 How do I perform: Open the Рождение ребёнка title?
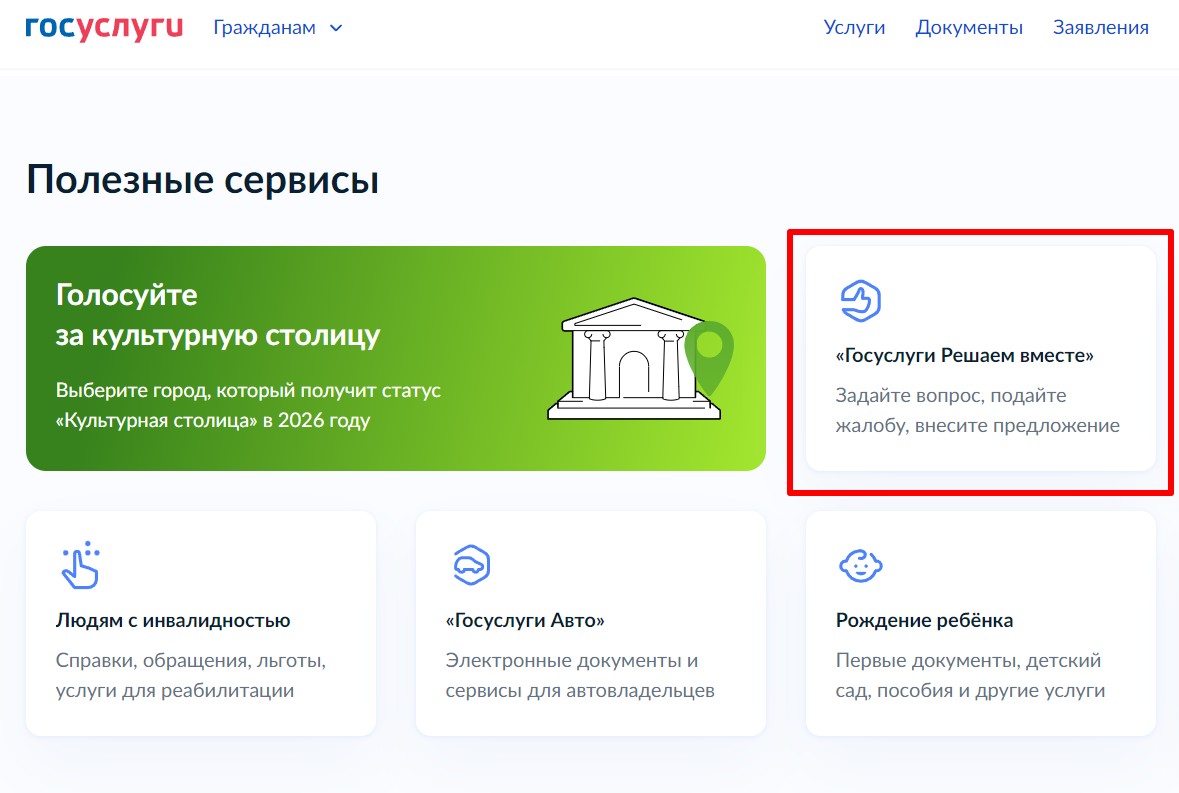pos(924,620)
